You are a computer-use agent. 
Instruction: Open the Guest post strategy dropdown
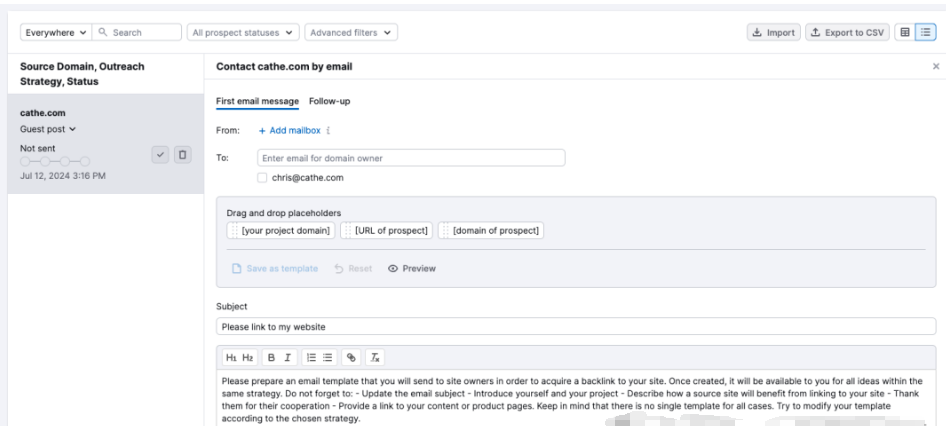(x=48, y=129)
